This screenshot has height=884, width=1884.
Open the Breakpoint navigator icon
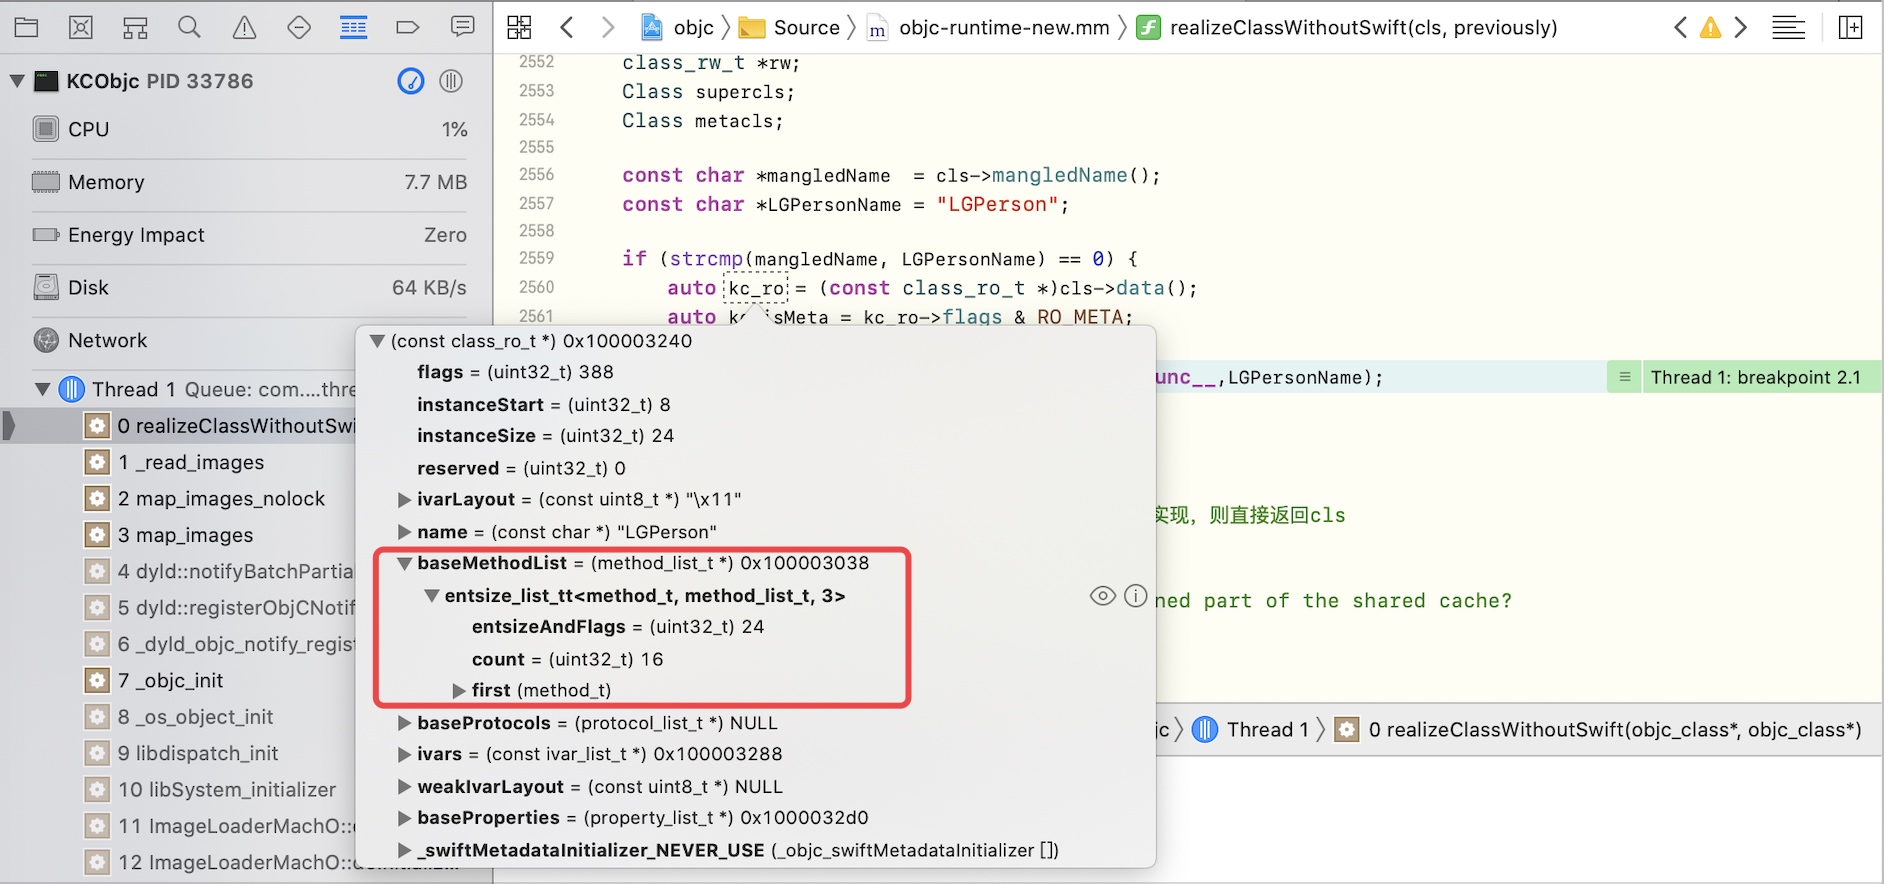point(407,27)
